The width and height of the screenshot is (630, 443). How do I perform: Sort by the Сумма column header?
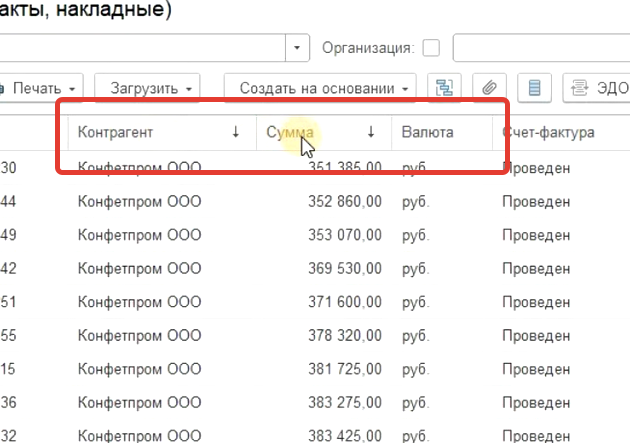tap(324, 132)
